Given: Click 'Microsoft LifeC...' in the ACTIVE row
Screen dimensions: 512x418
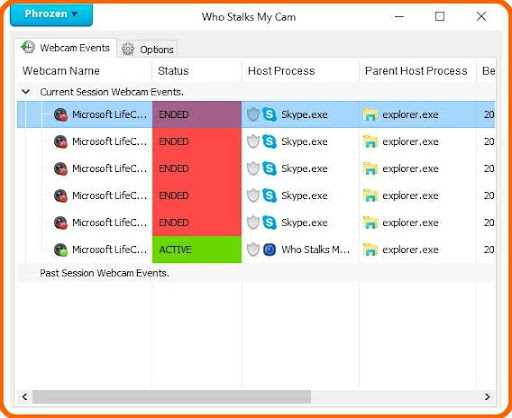Looking at the screenshot, I should pos(109,249).
